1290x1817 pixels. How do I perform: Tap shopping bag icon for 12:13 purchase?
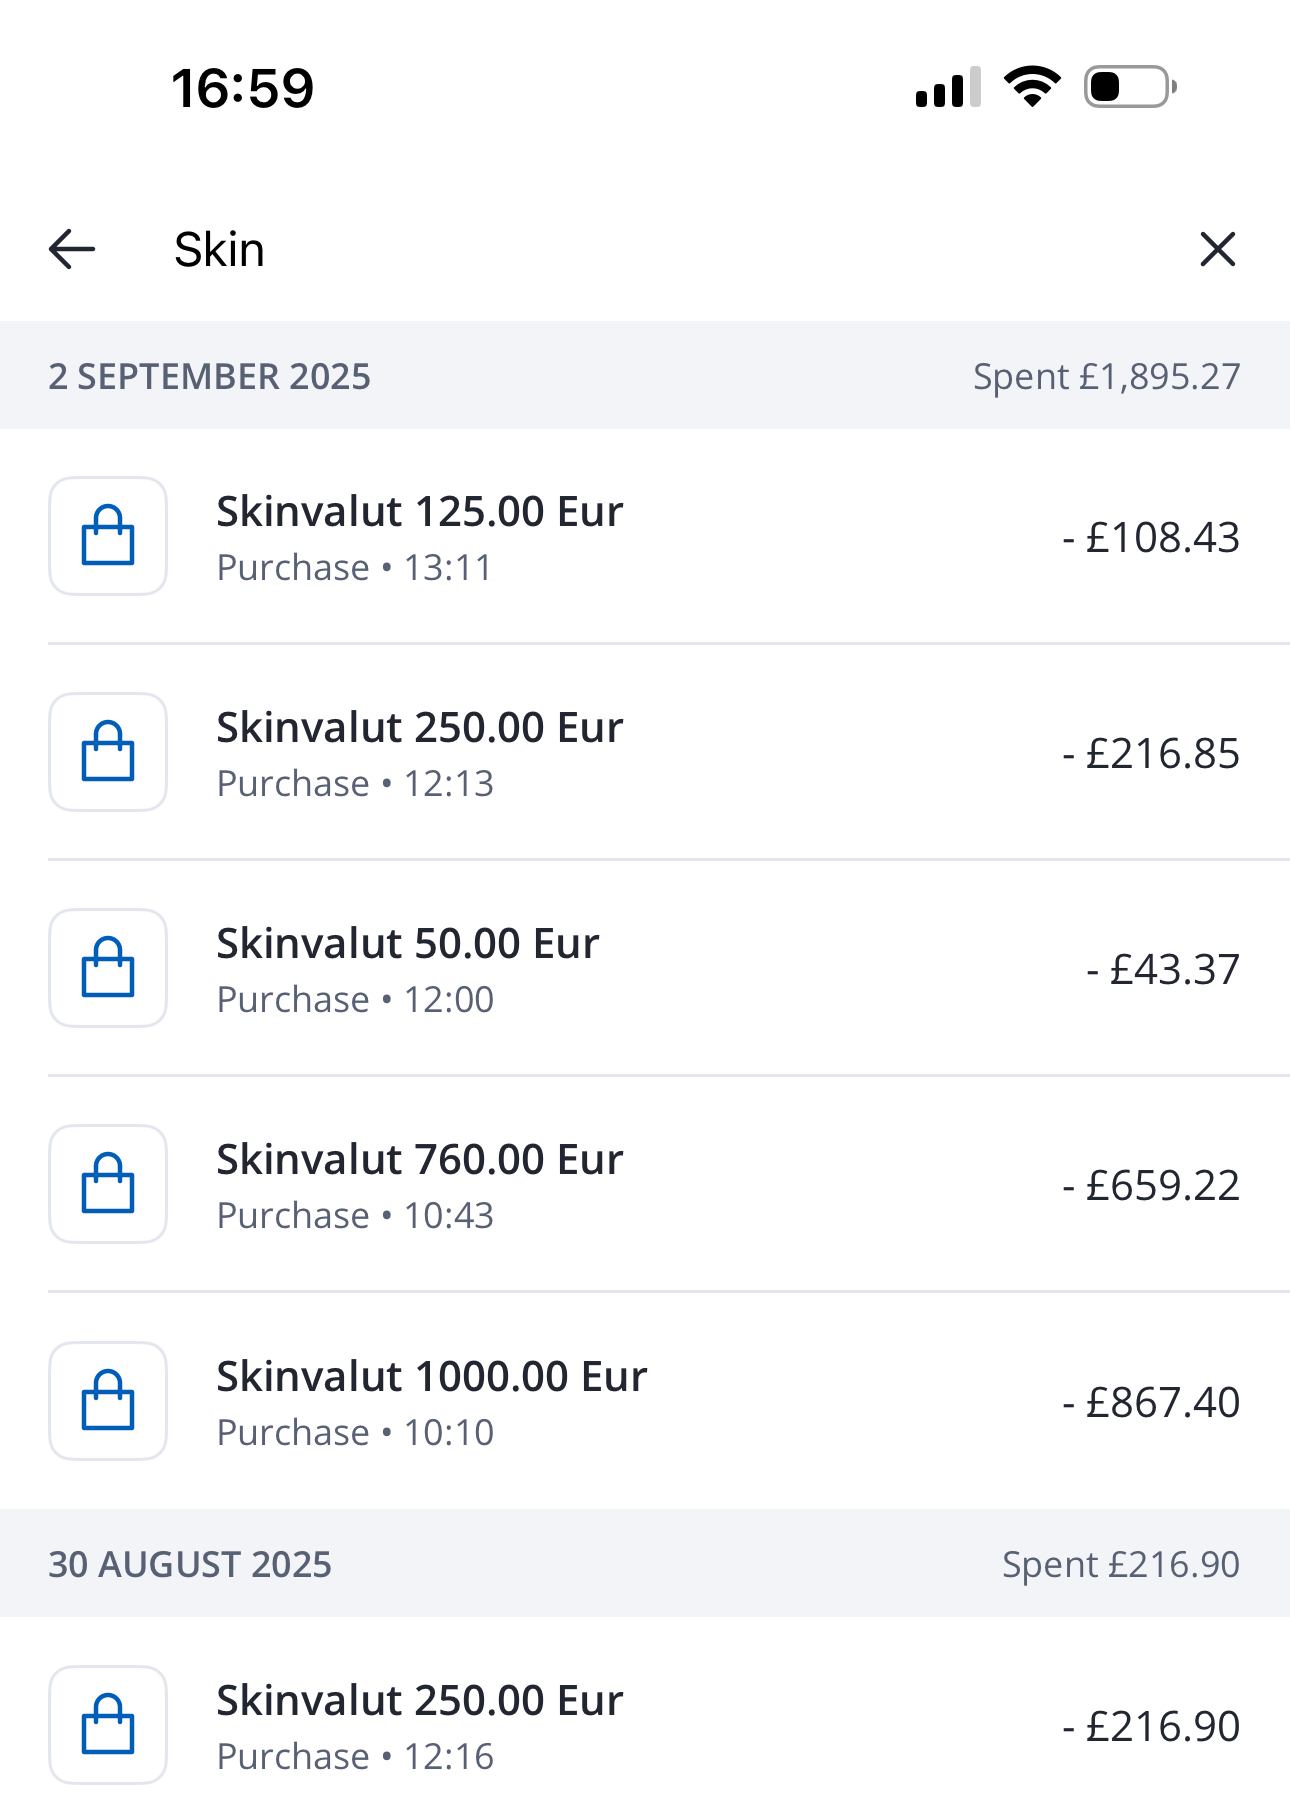(x=108, y=752)
